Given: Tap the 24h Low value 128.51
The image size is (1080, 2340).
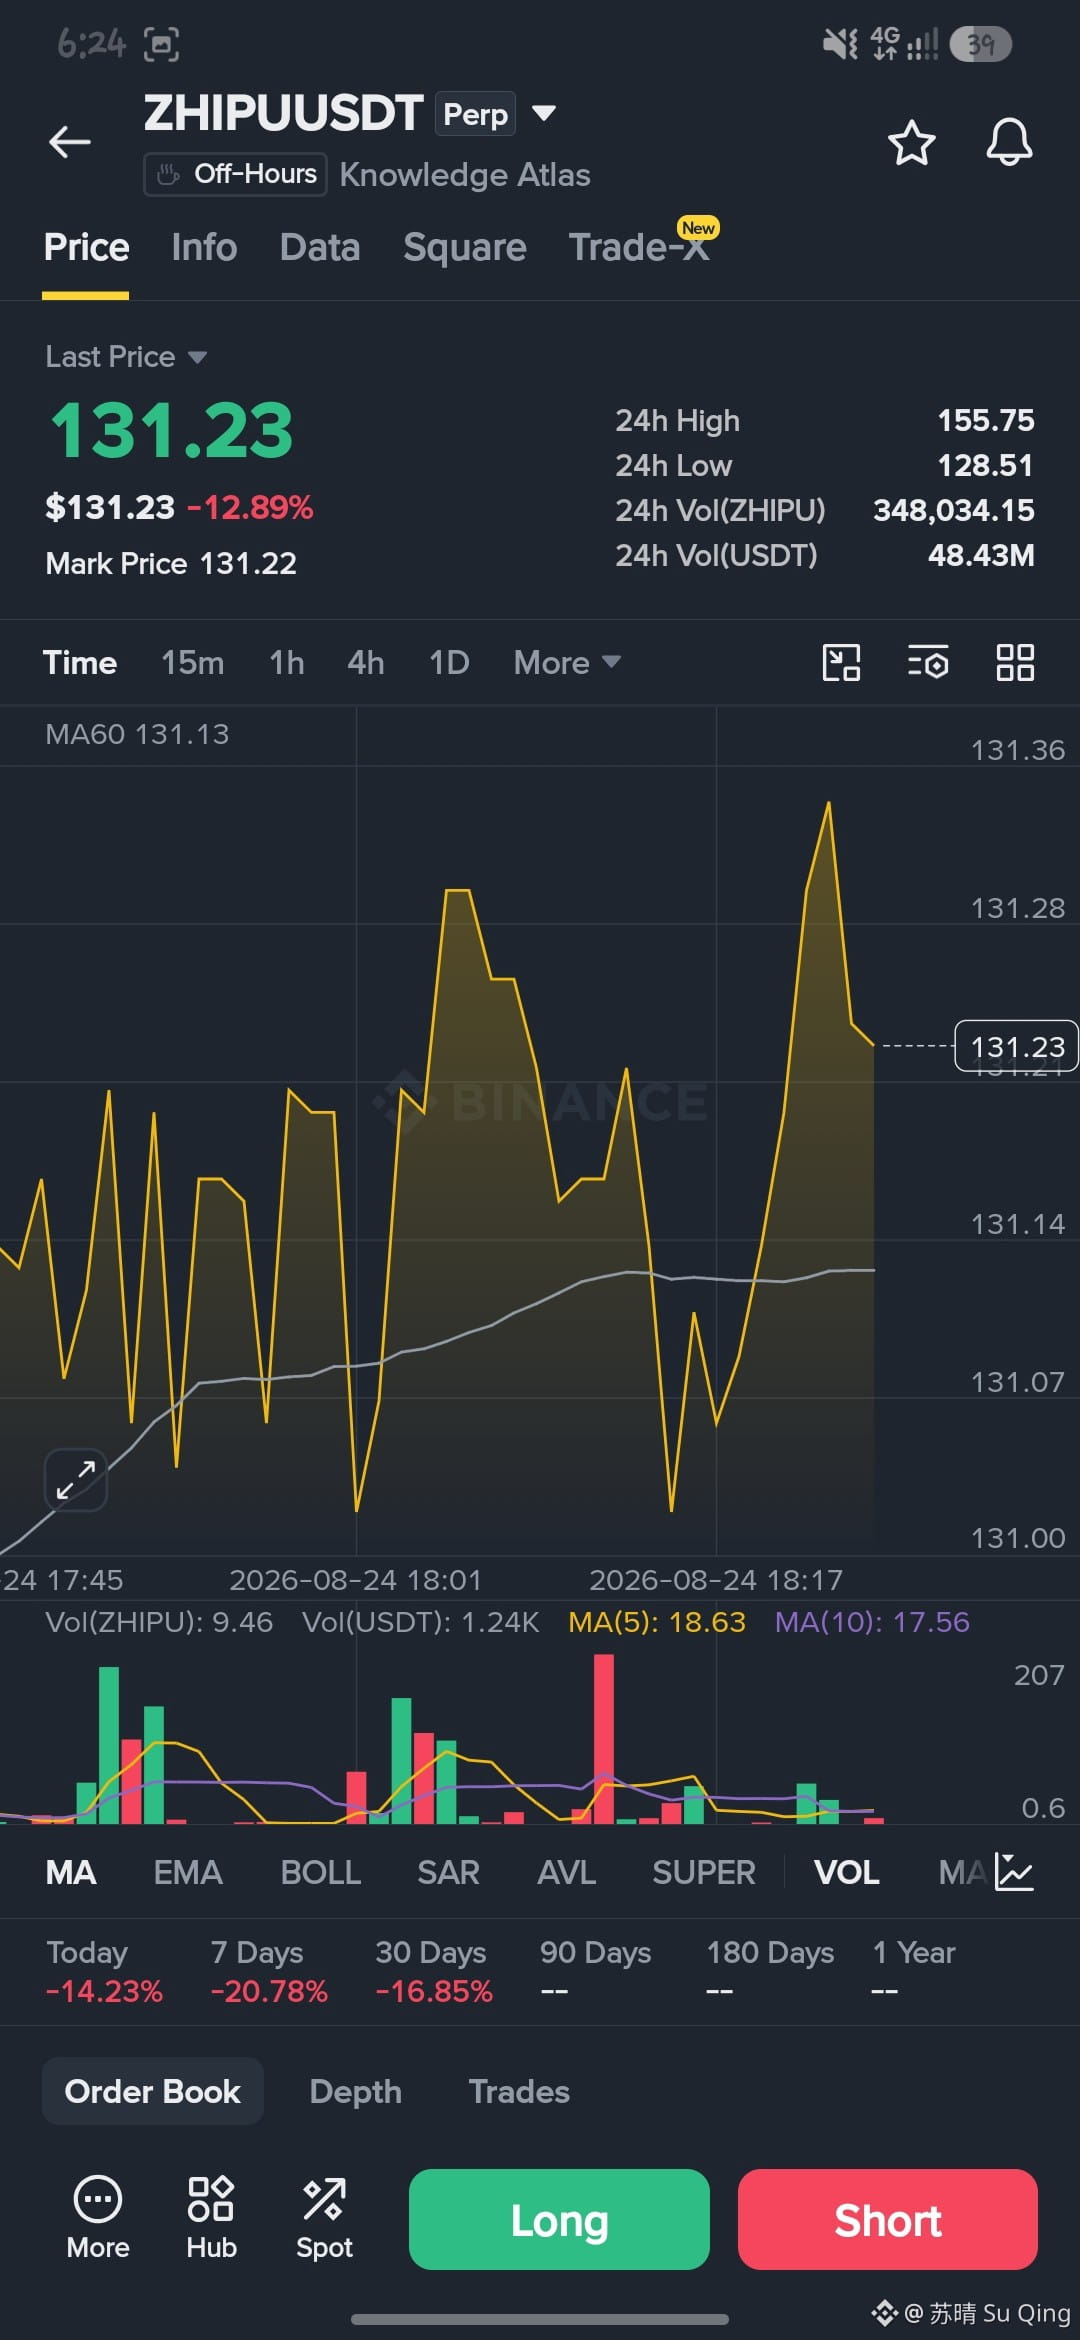Looking at the screenshot, I should (985, 465).
